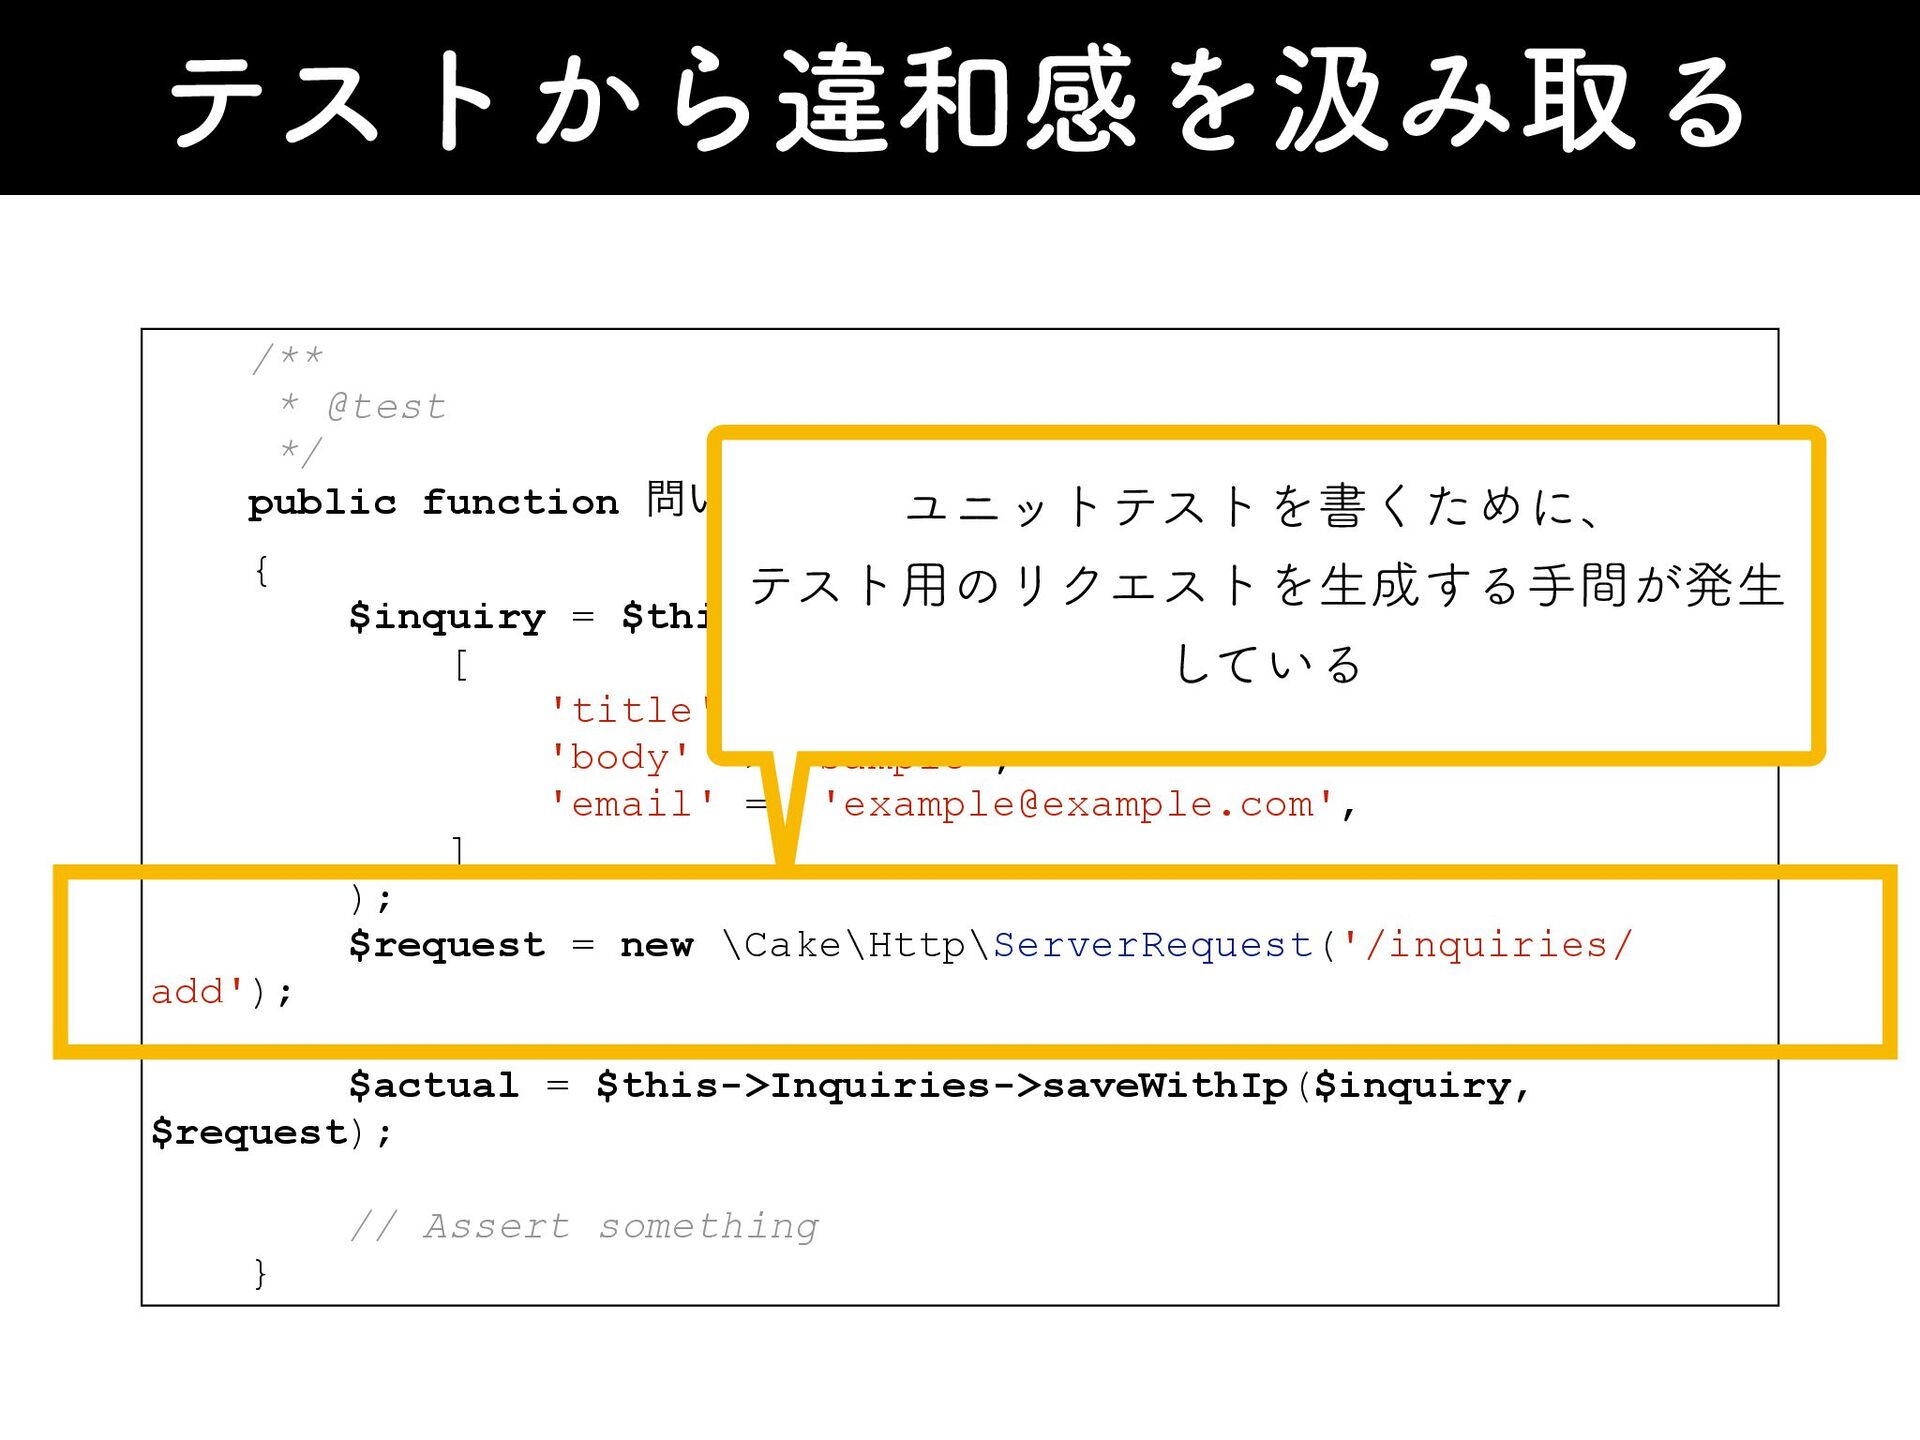Viewport: 1920px width, 1440px height.
Task: Click the opening /** comment line
Action: (288, 357)
